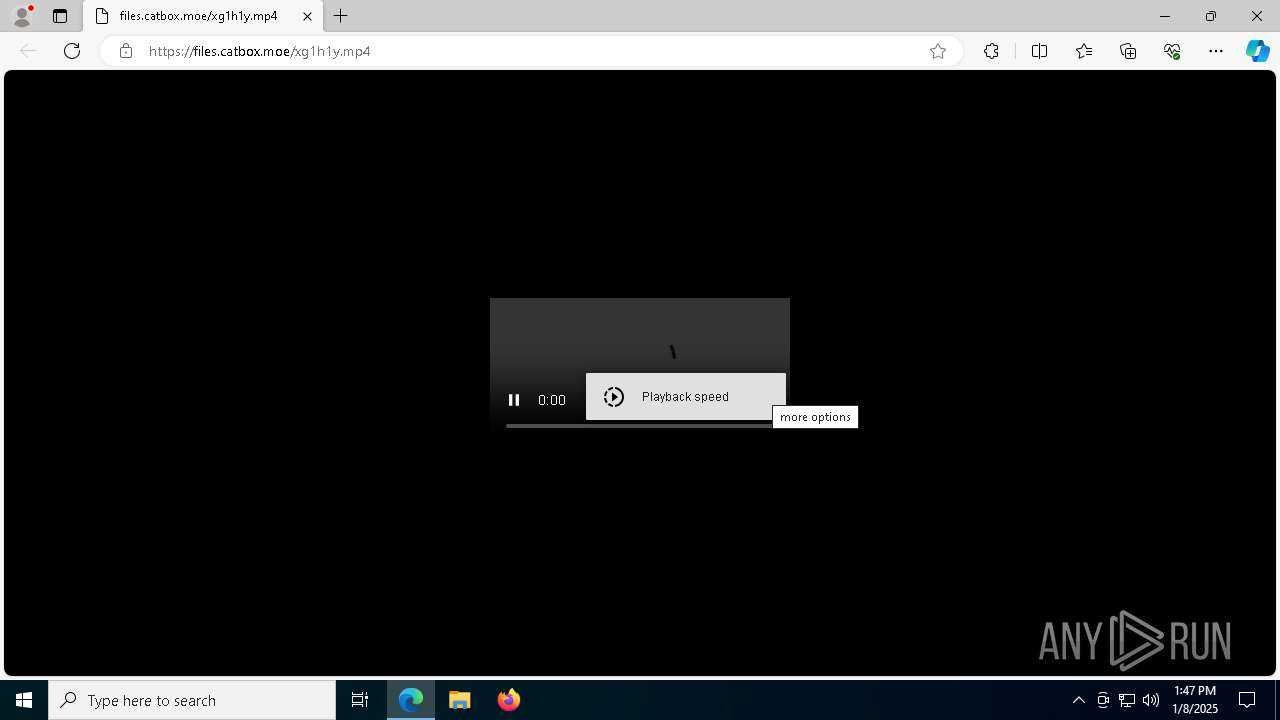1280x720 pixels.
Task: Open the network status icon
Action: (x=1127, y=700)
